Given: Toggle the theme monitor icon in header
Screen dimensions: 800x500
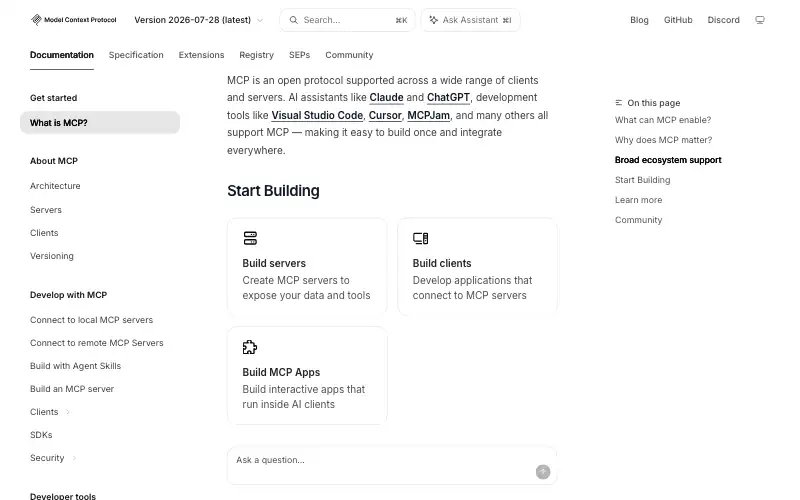Looking at the screenshot, I should click(760, 20).
